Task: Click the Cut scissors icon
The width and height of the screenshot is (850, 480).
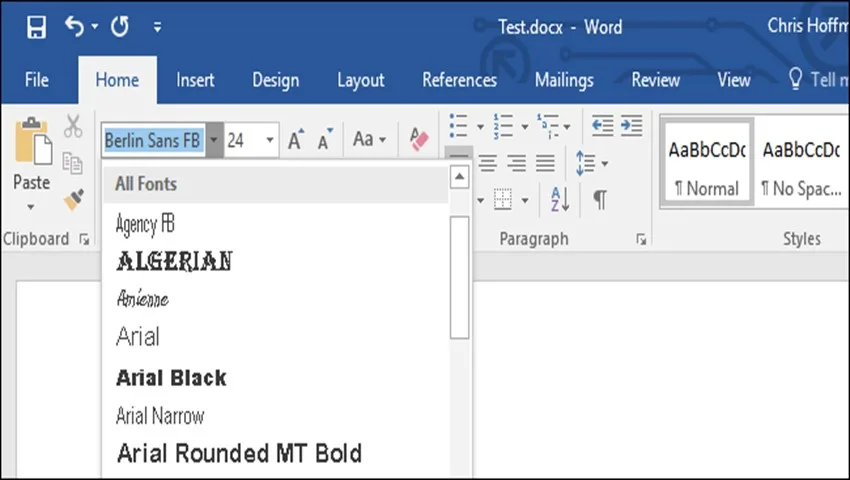Action: pyautogui.click(x=73, y=126)
